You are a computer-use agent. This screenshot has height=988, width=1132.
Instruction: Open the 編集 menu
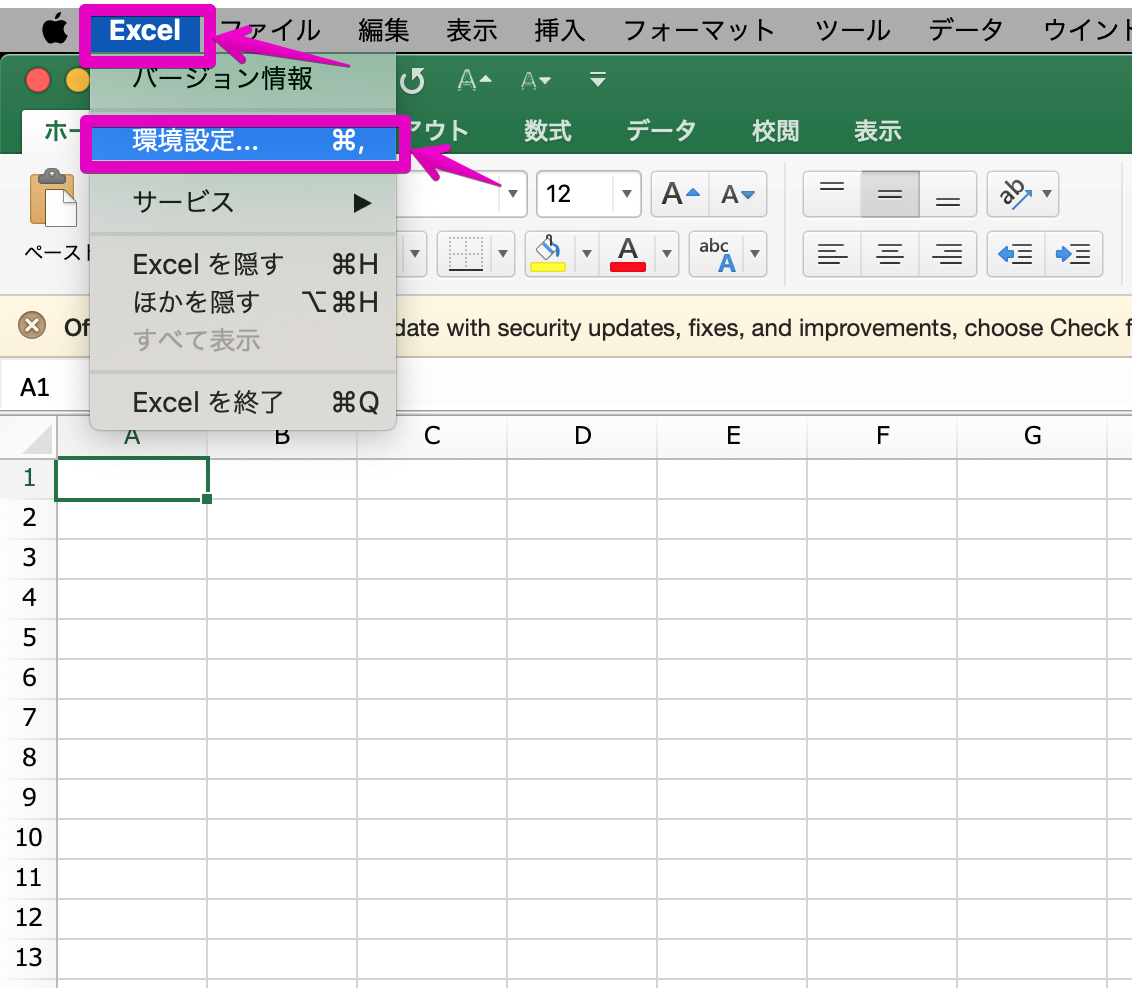pyautogui.click(x=383, y=30)
